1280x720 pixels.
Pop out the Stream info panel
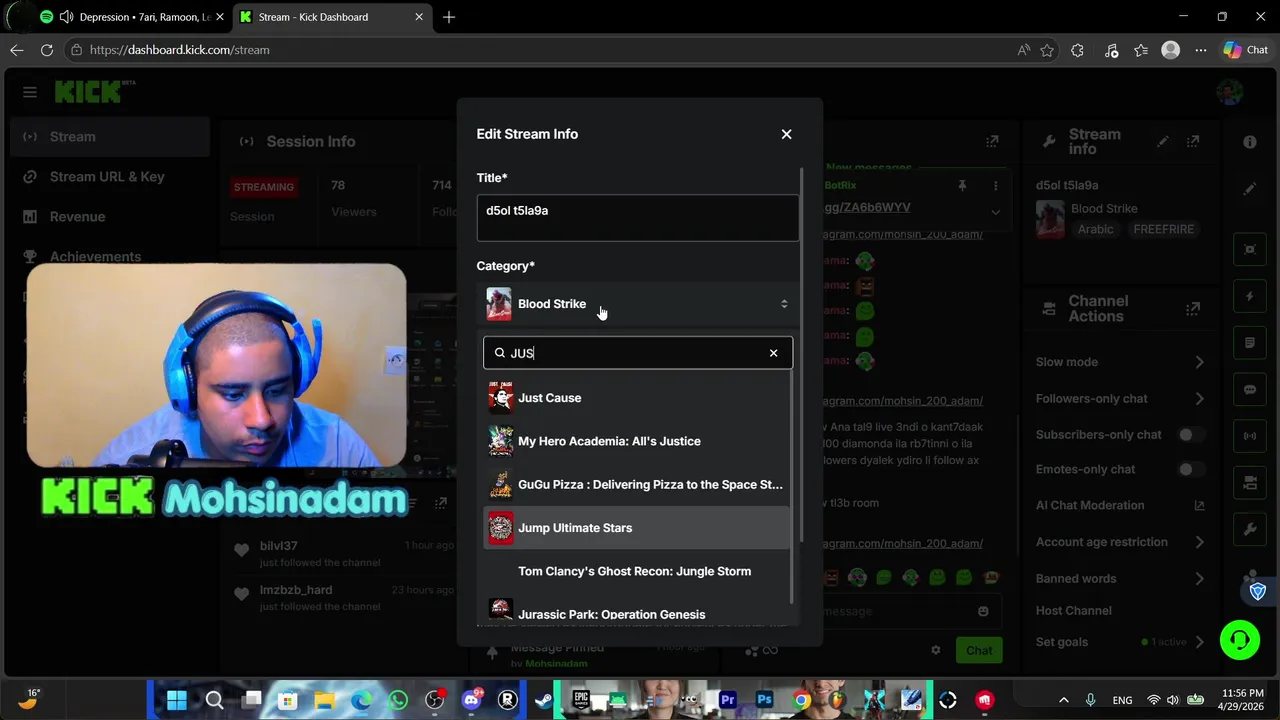[x=1193, y=142]
